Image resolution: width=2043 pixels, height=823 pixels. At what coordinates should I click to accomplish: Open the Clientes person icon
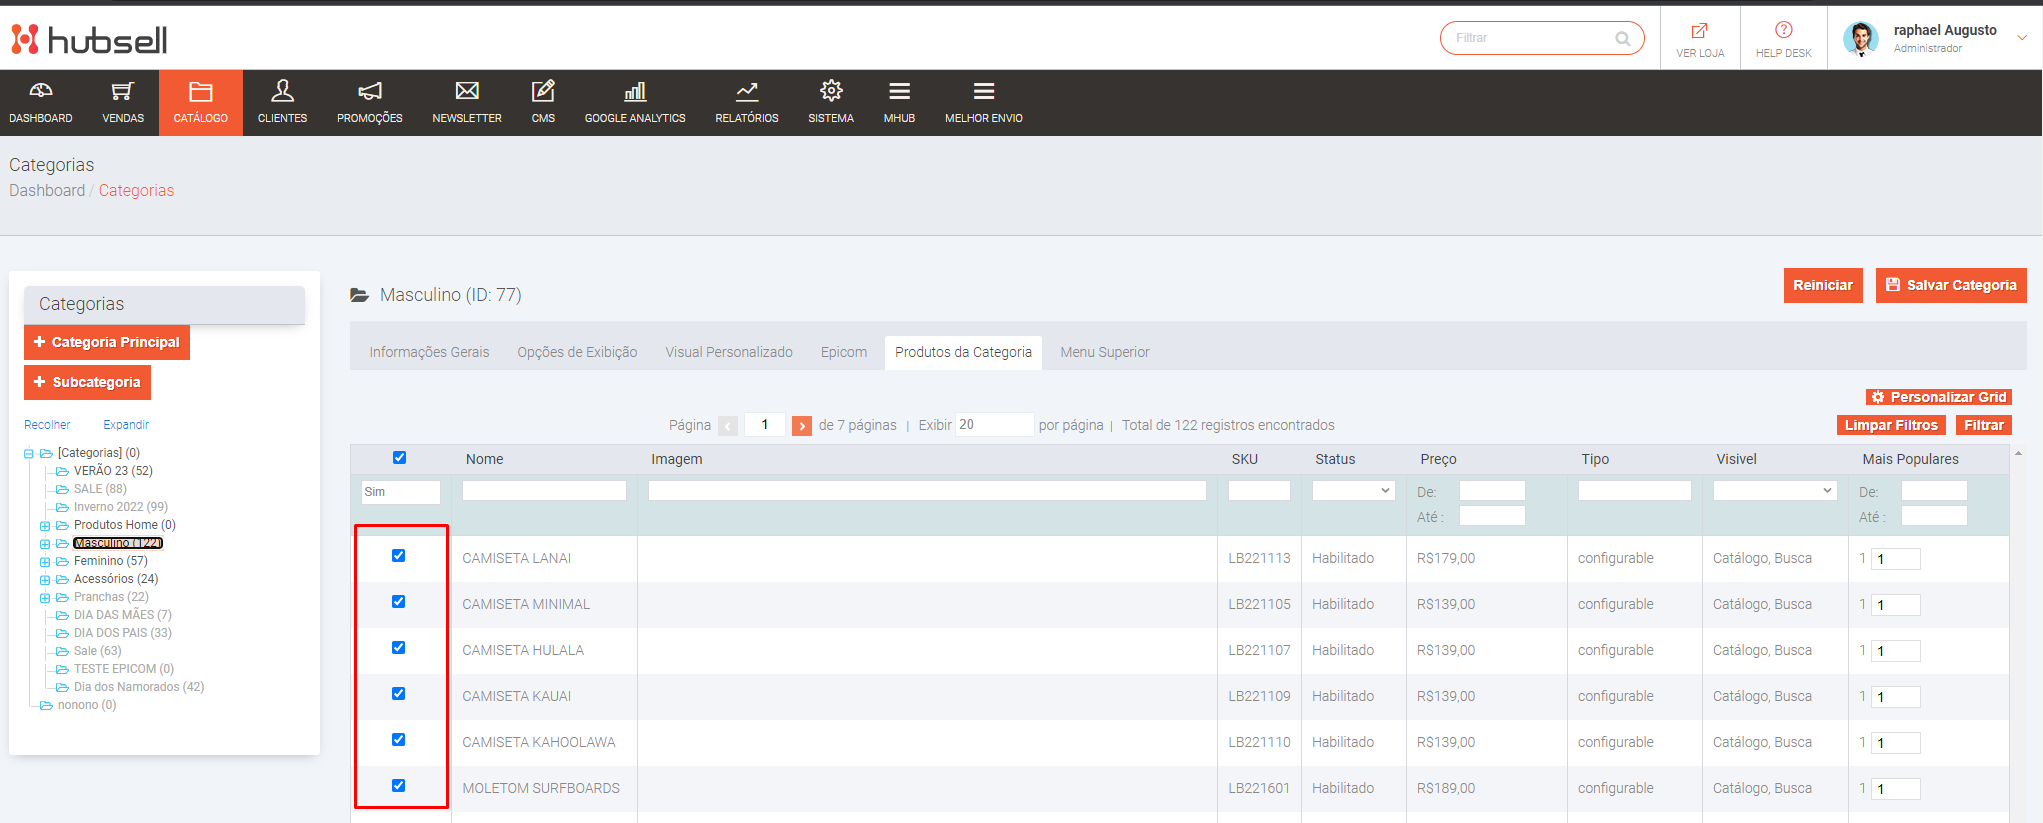pos(282,92)
